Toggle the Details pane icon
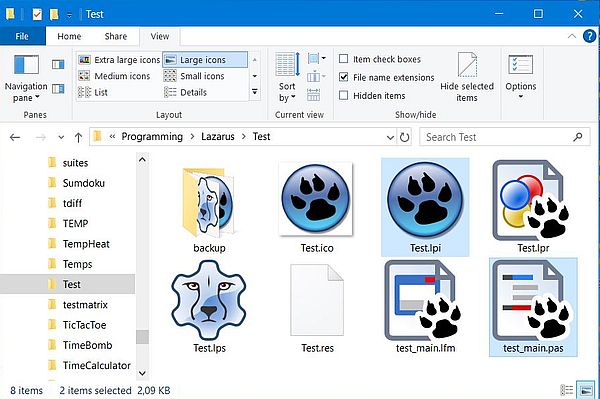Screen dimensions: 600x399 pos(58,89)
